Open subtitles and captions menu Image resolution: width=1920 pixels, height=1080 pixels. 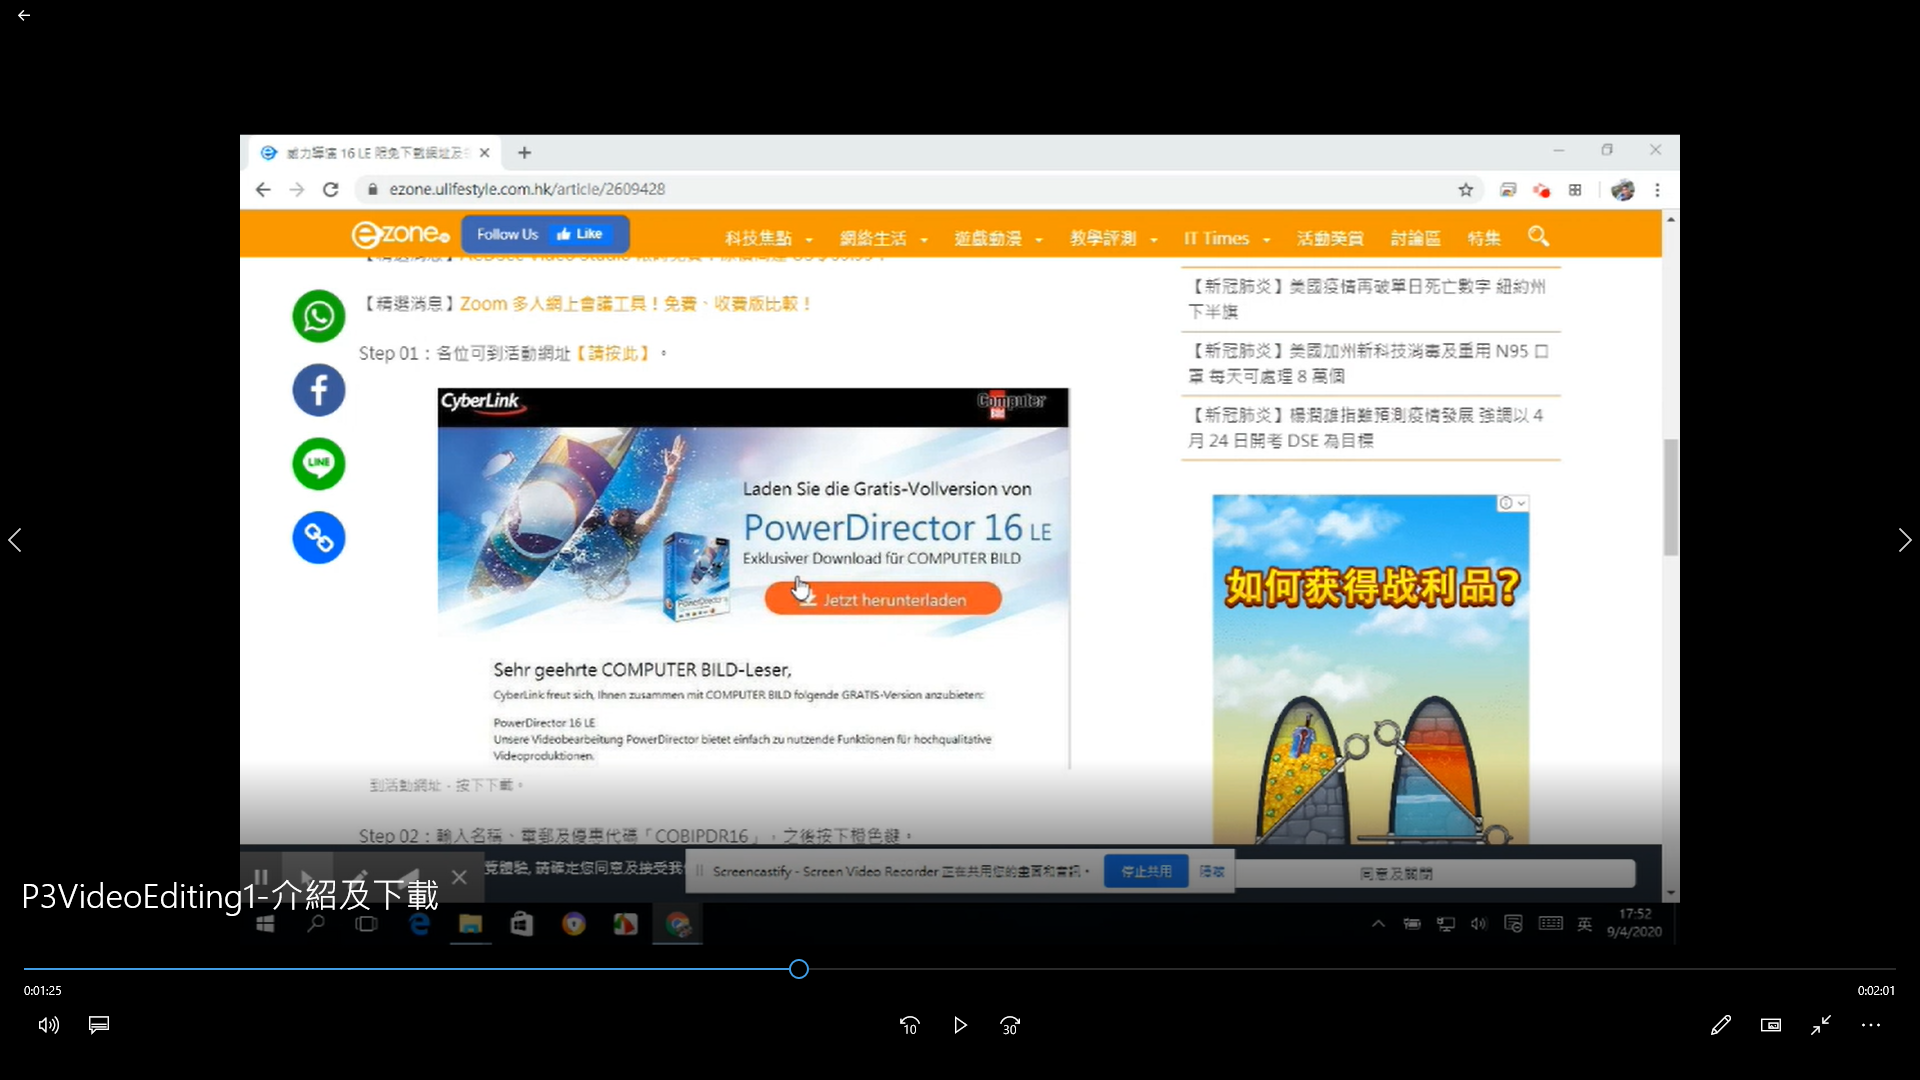click(x=99, y=1025)
